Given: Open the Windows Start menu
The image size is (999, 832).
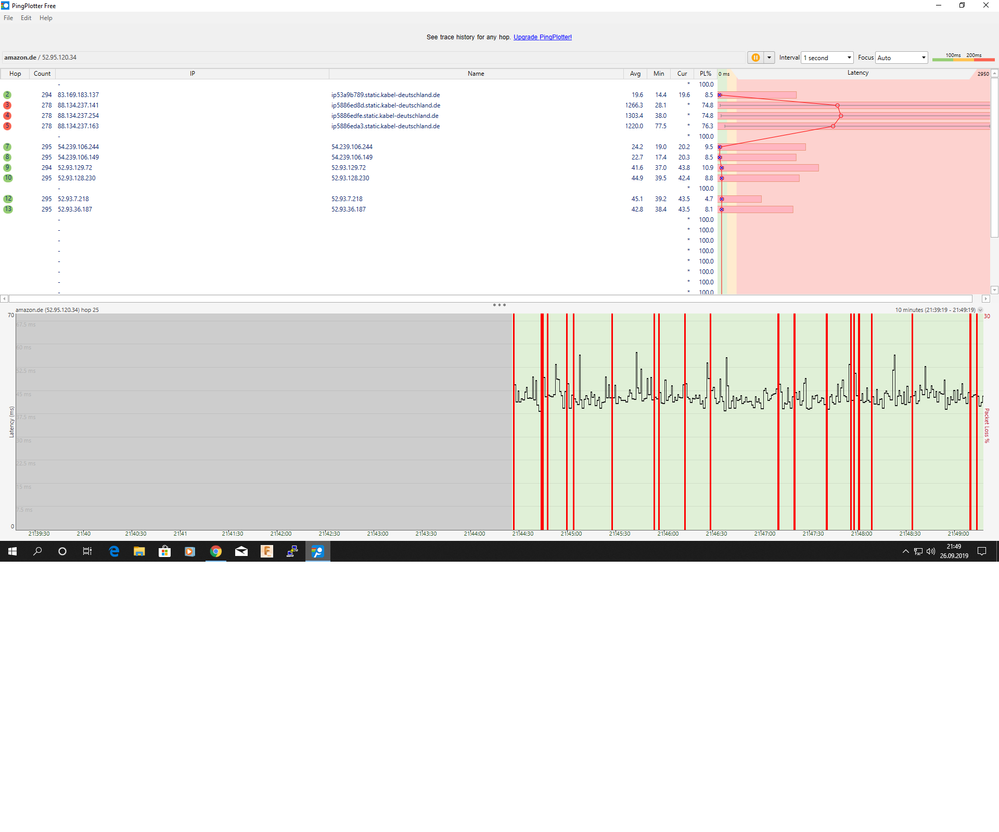Looking at the screenshot, I should [x=12, y=552].
